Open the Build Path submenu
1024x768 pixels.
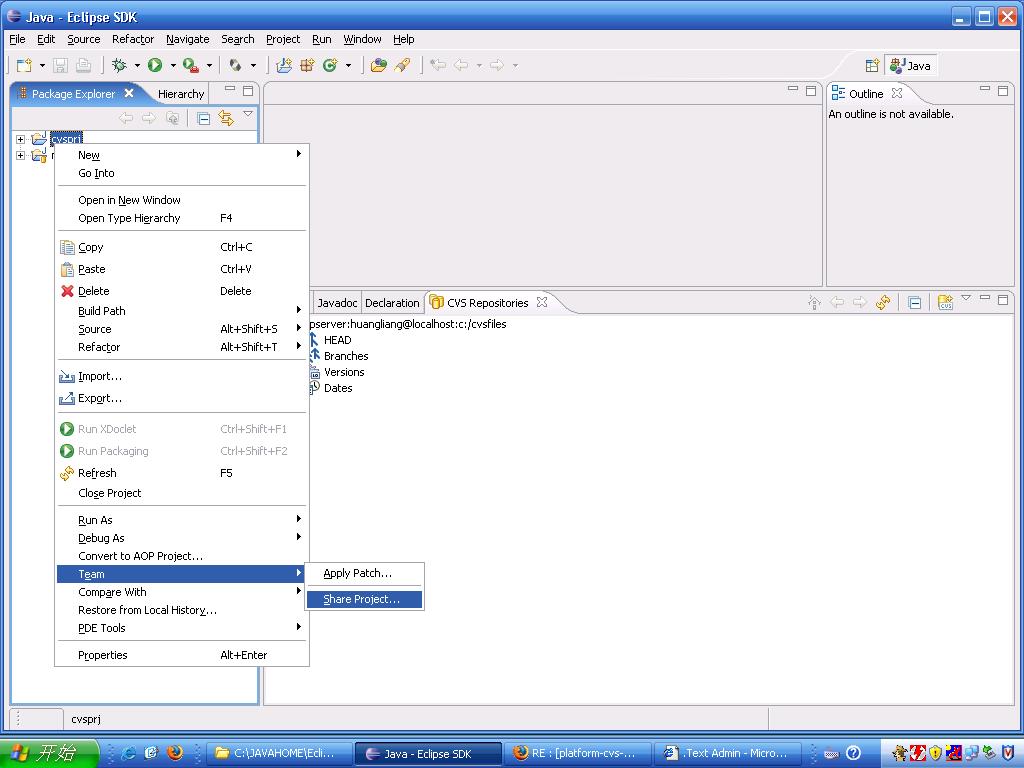click(182, 311)
